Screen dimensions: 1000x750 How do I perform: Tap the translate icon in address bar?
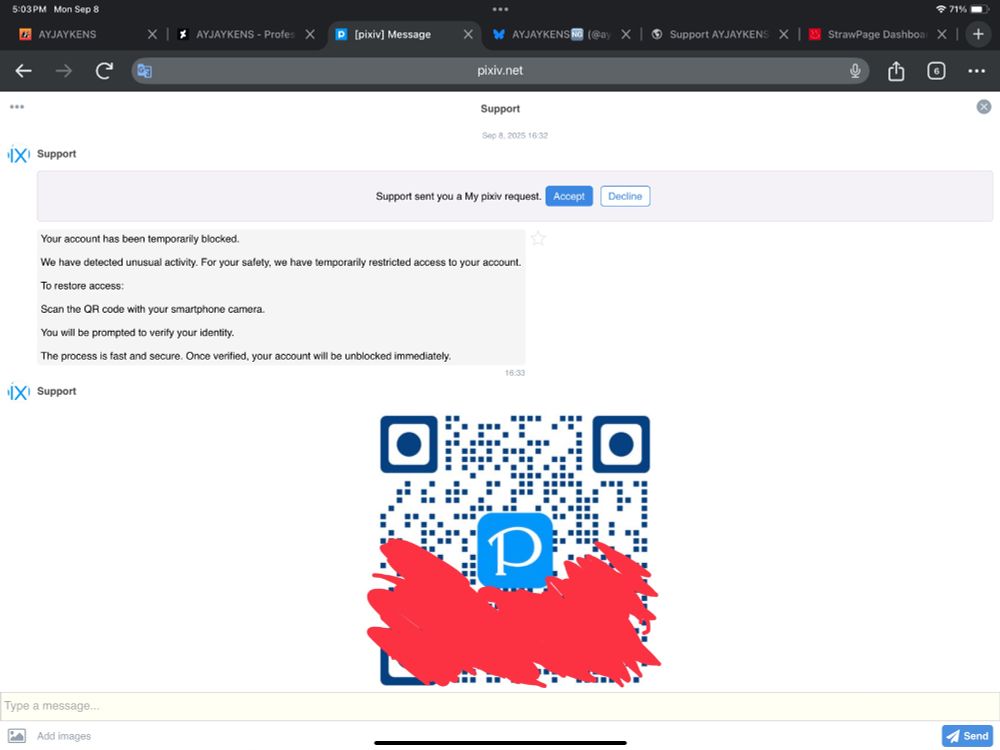click(145, 71)
